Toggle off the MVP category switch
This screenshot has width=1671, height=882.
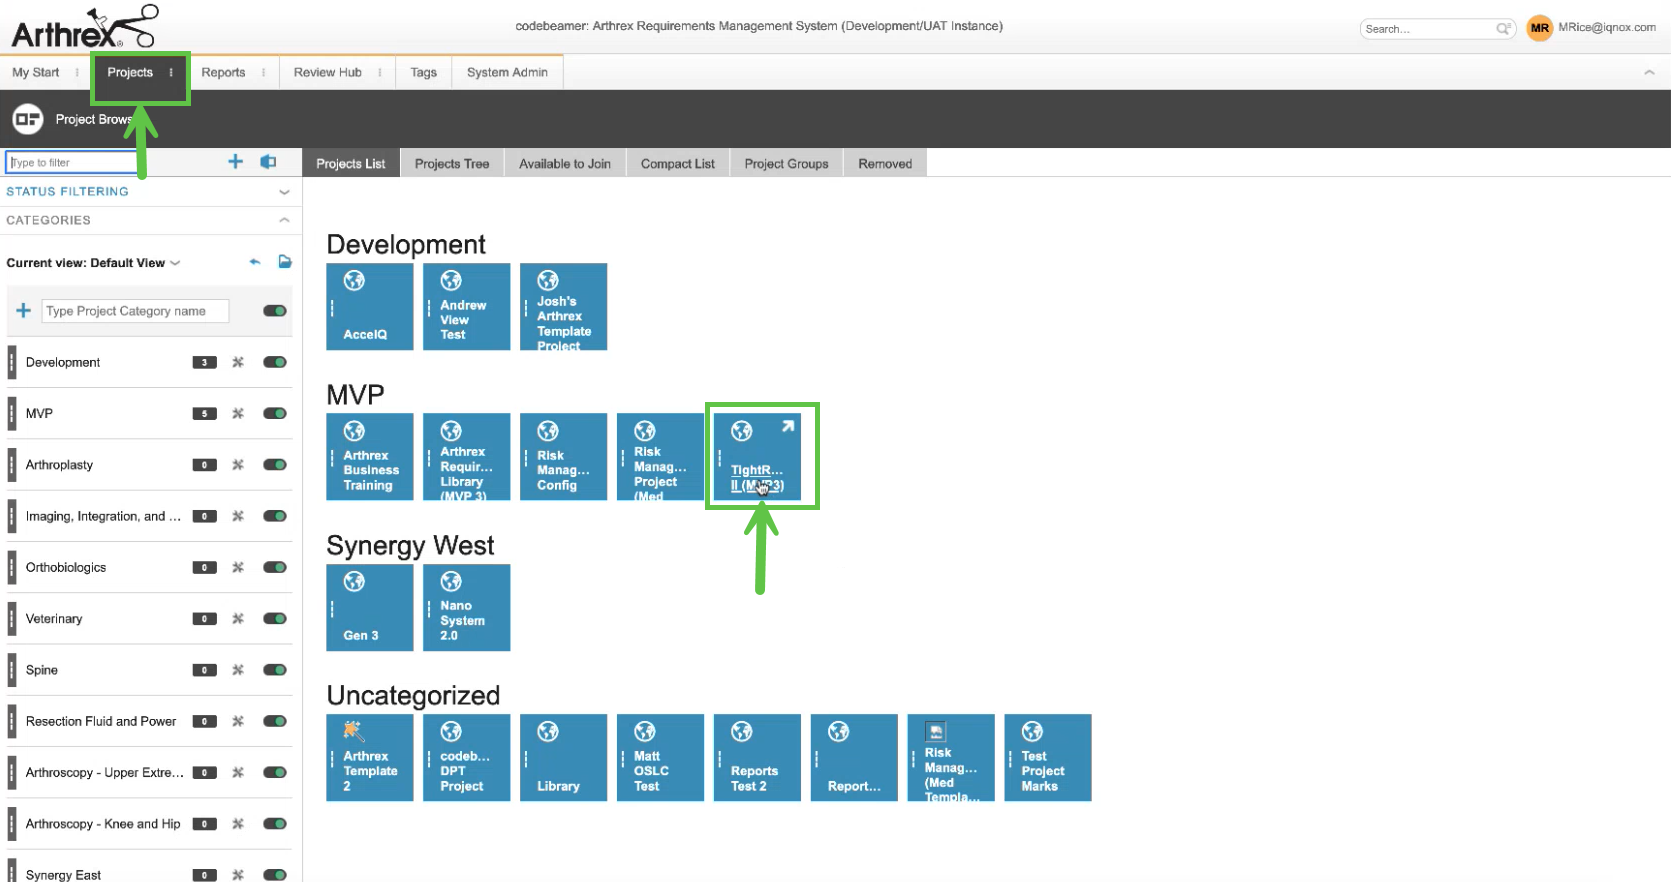coord(275,413)
